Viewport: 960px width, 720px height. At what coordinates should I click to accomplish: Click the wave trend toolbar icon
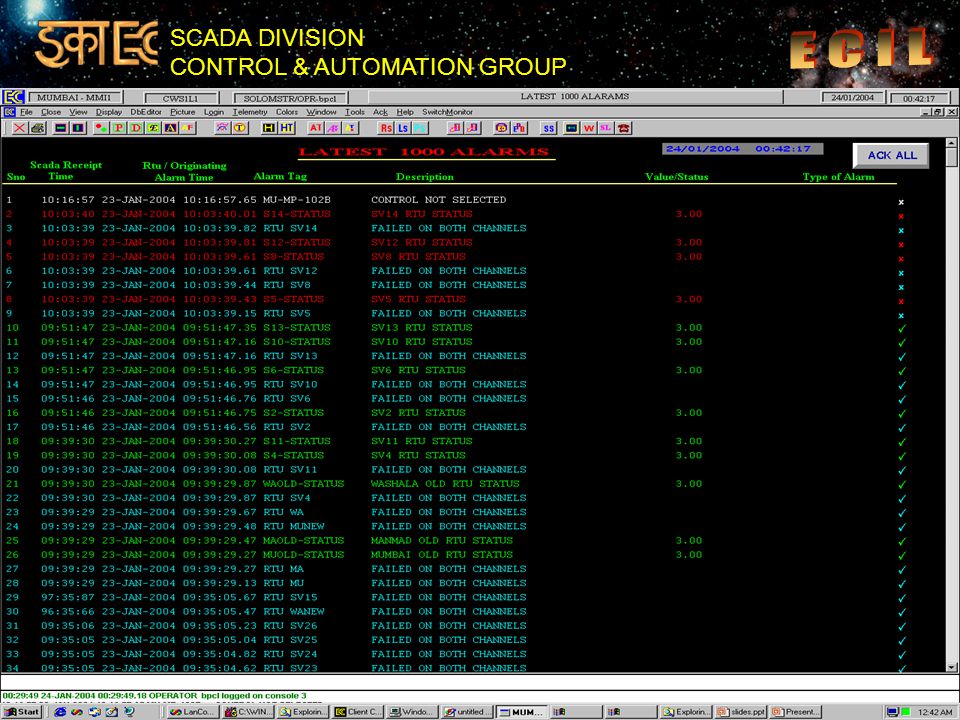coord(222,128)
